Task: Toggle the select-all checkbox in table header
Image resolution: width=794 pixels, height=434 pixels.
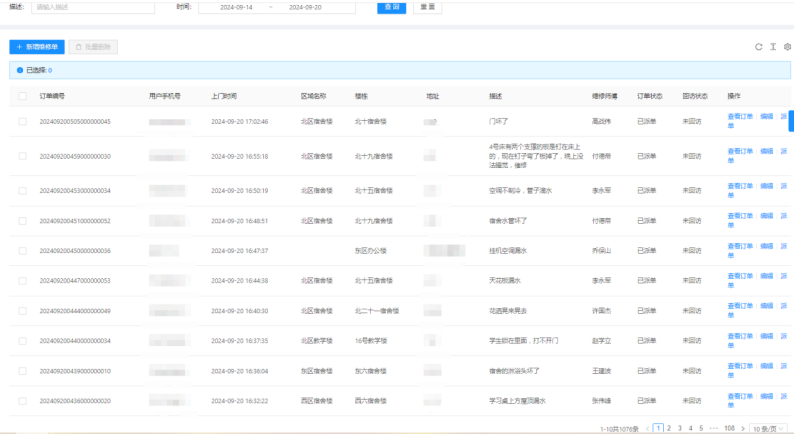Action: point(22,96)
